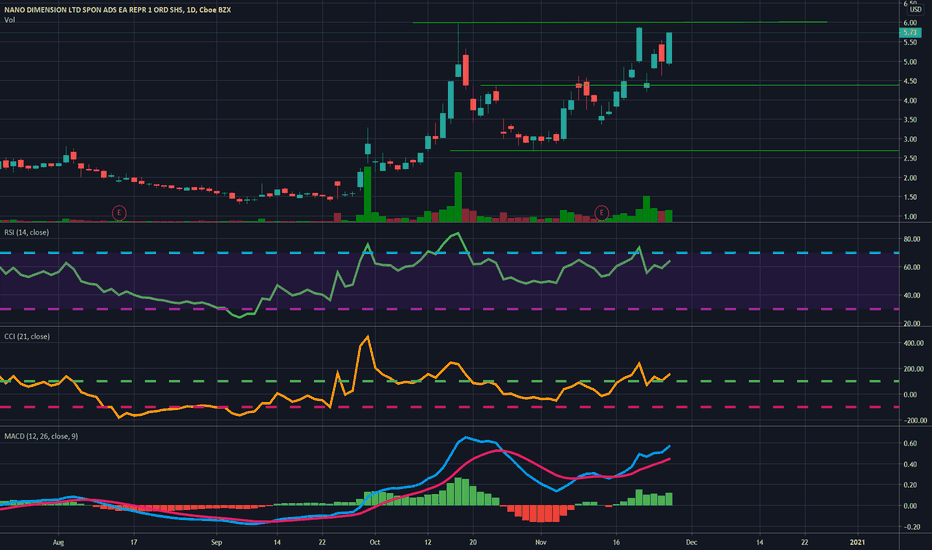Click the 400.00 CCI scale label
This screenshot has width=932, height=550.
914,343
